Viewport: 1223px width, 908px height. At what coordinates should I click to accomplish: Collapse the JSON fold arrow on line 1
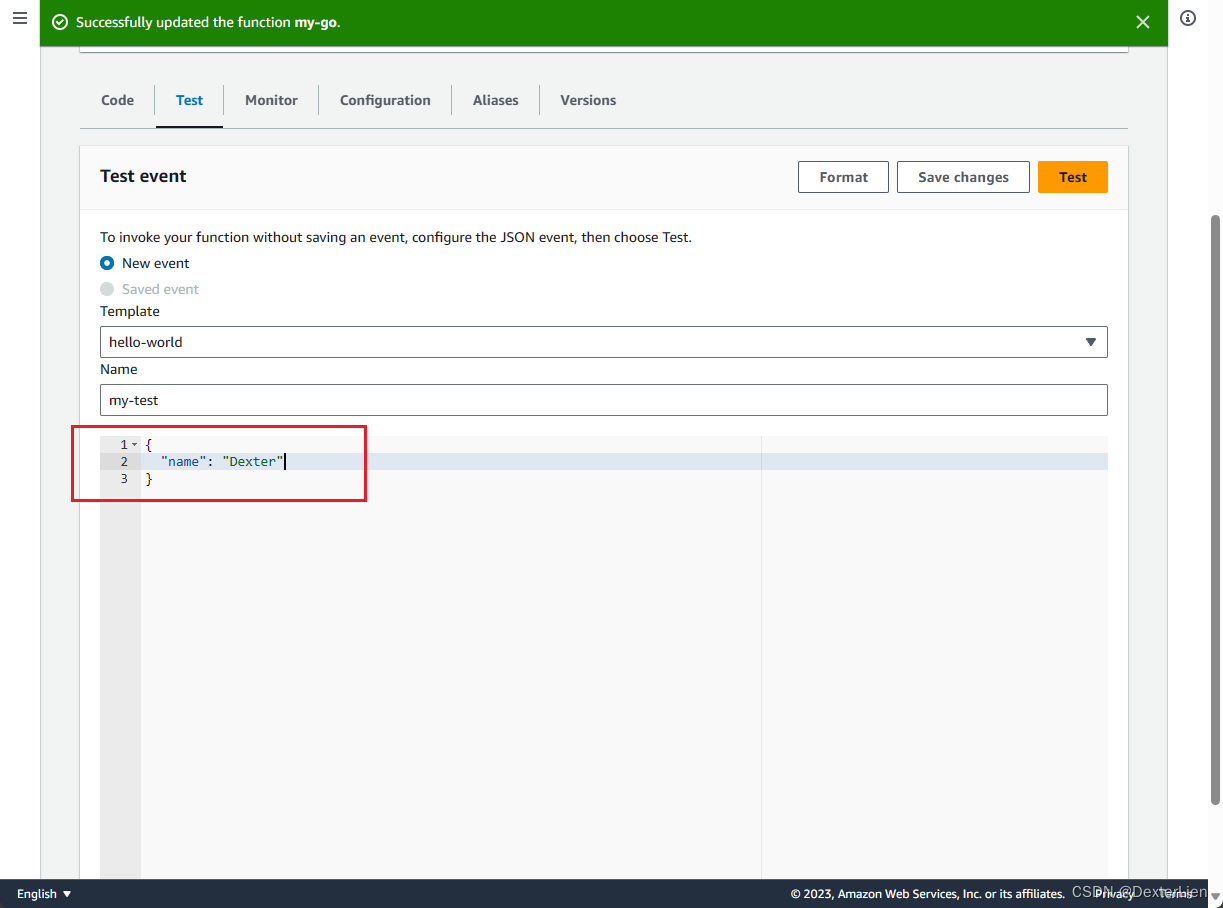point(135,444)
